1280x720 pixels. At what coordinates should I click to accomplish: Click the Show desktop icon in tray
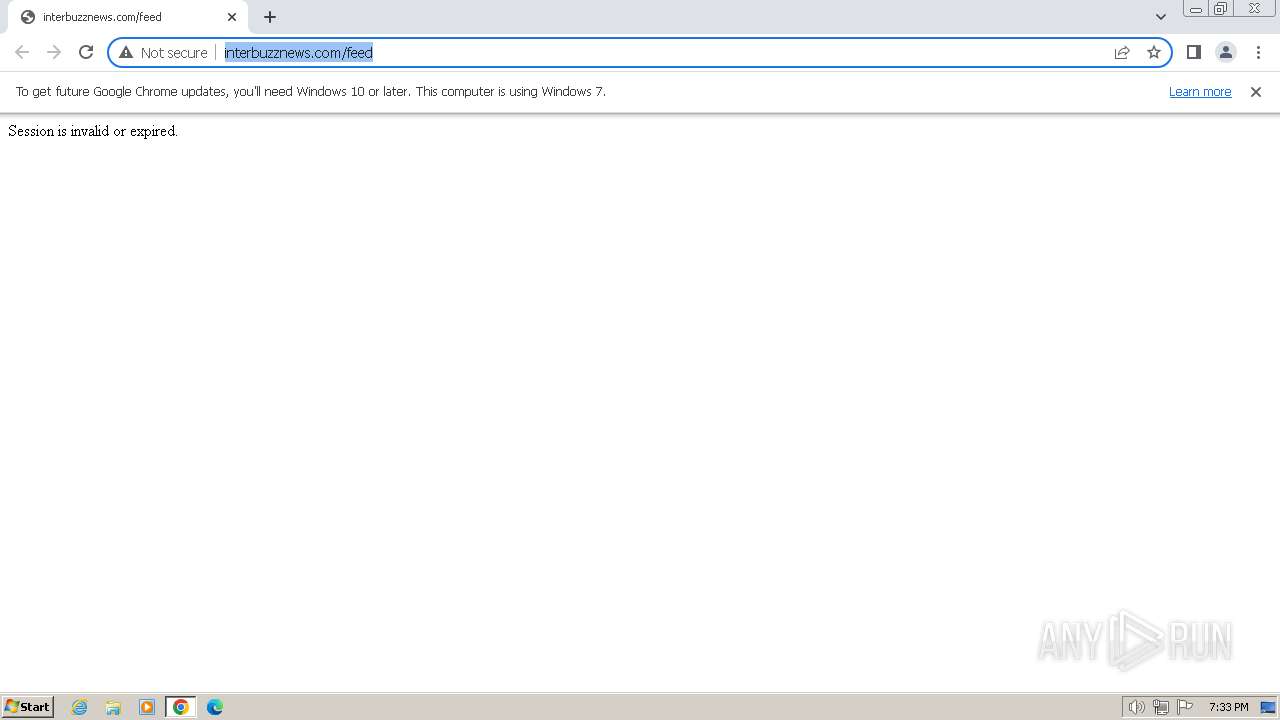pyautogui.click(x=1268, y=707)
